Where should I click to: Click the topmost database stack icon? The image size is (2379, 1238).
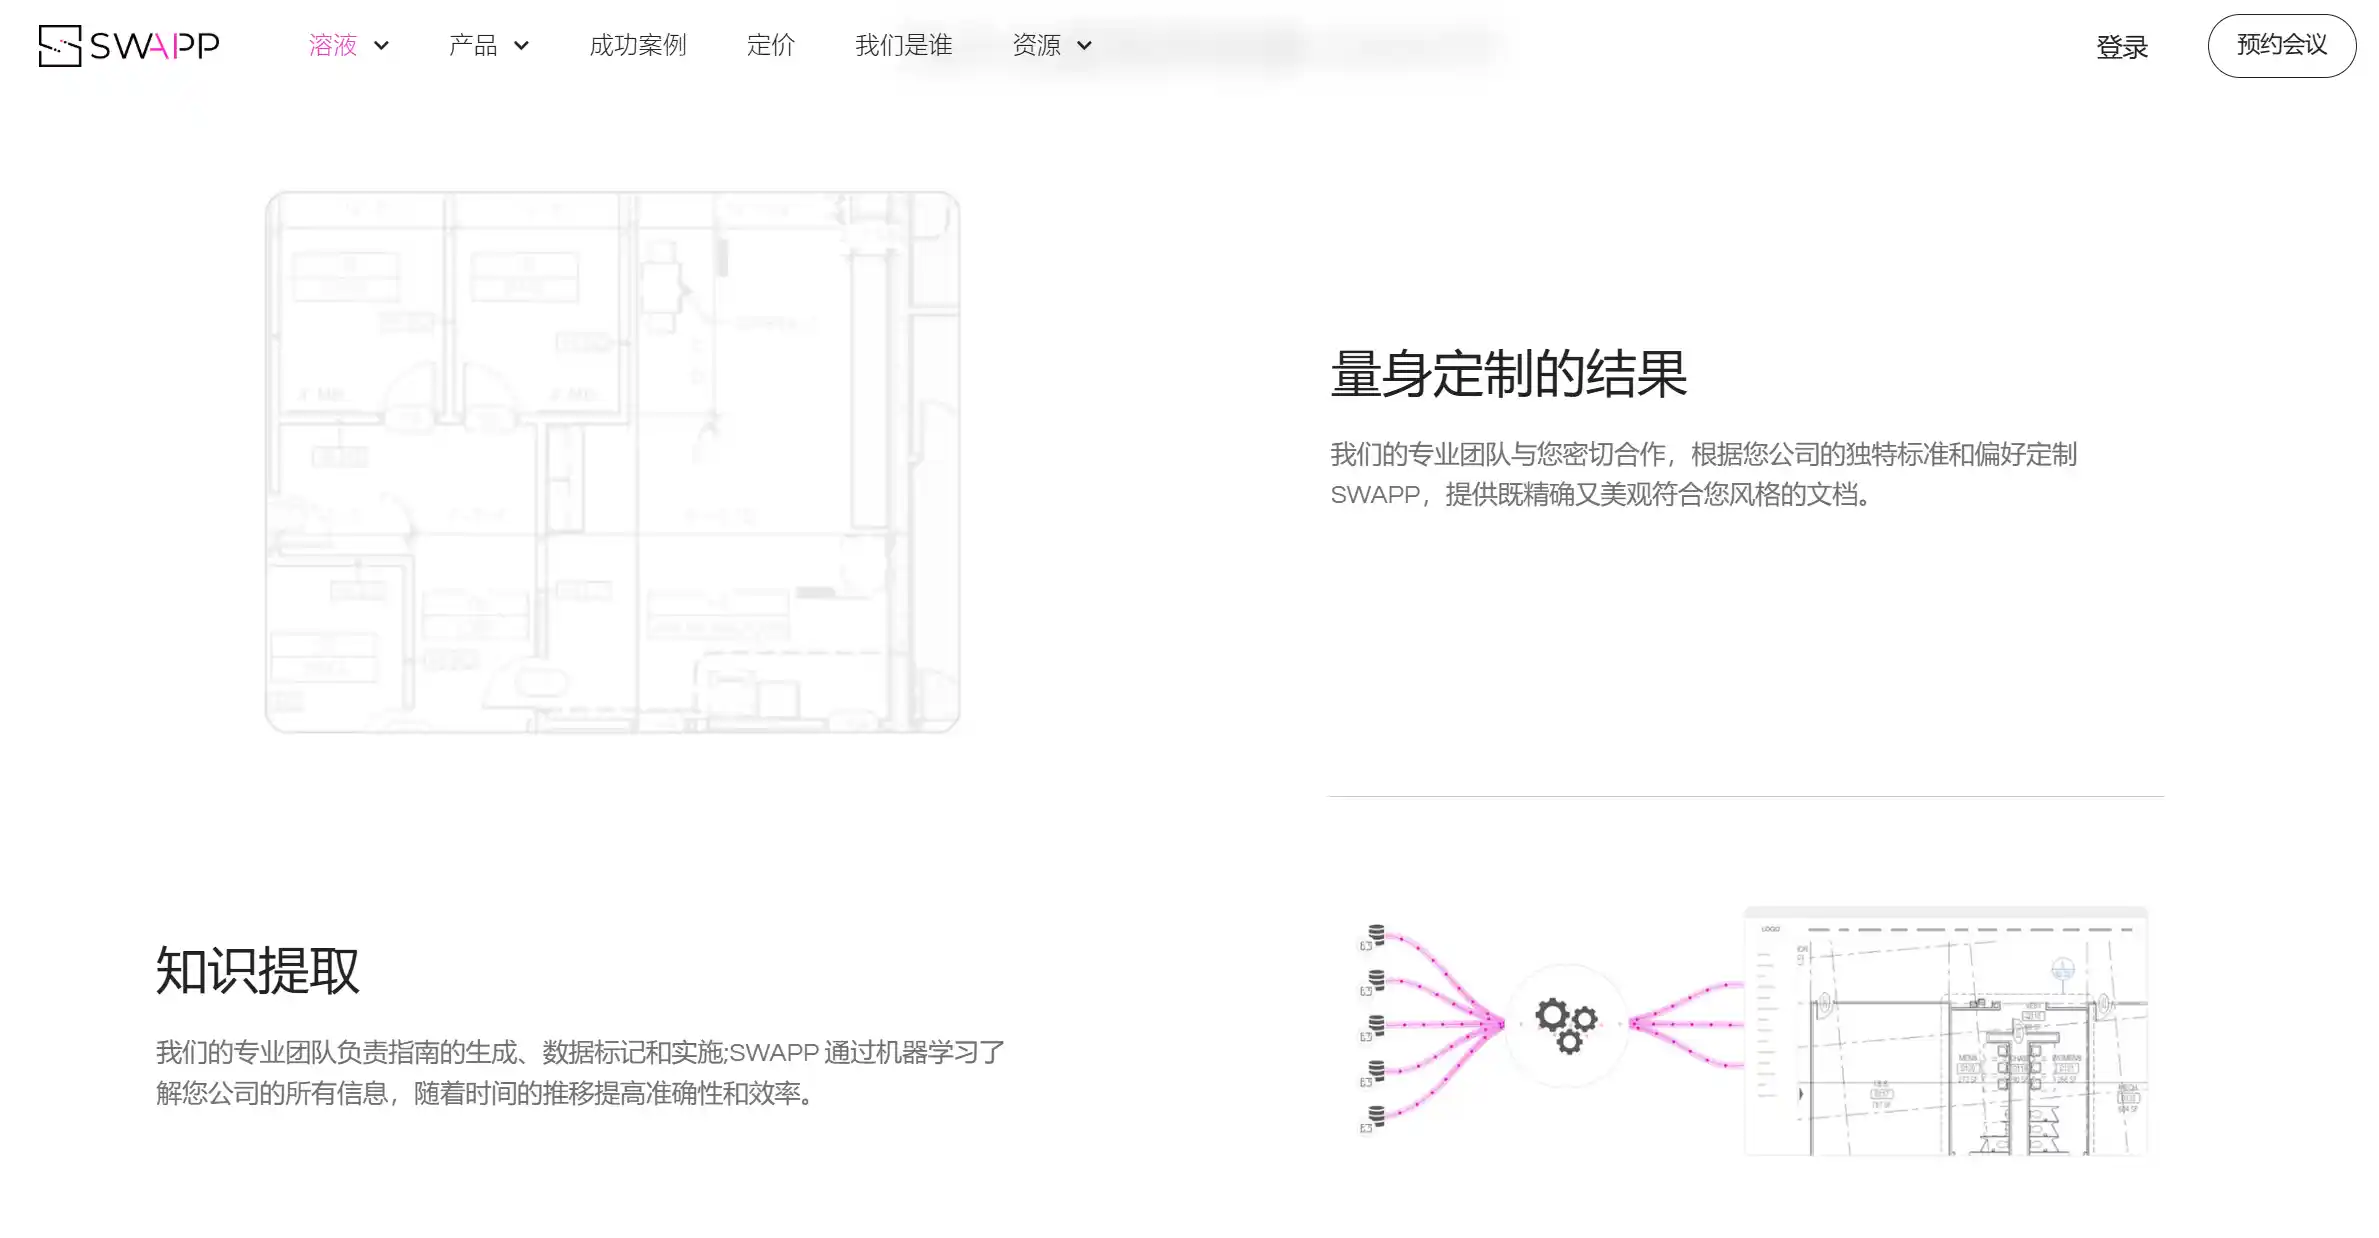click(x=1376, y=934)
